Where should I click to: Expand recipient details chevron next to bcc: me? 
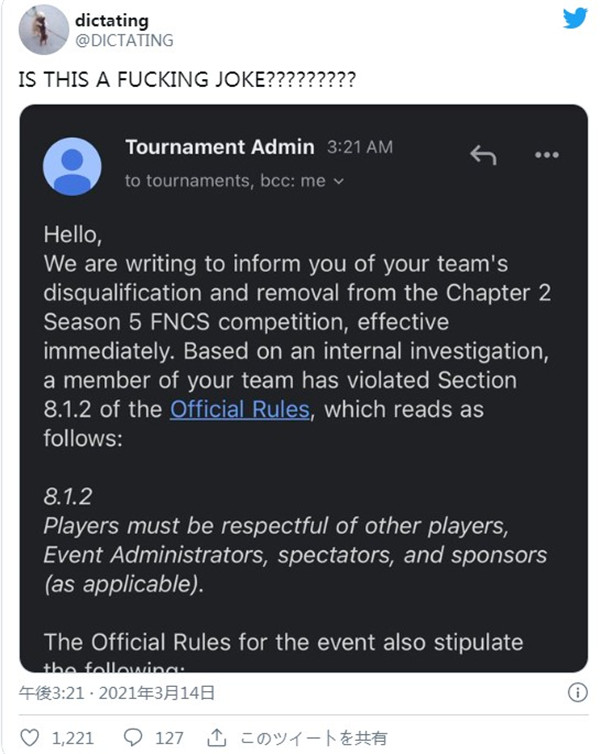339,181
